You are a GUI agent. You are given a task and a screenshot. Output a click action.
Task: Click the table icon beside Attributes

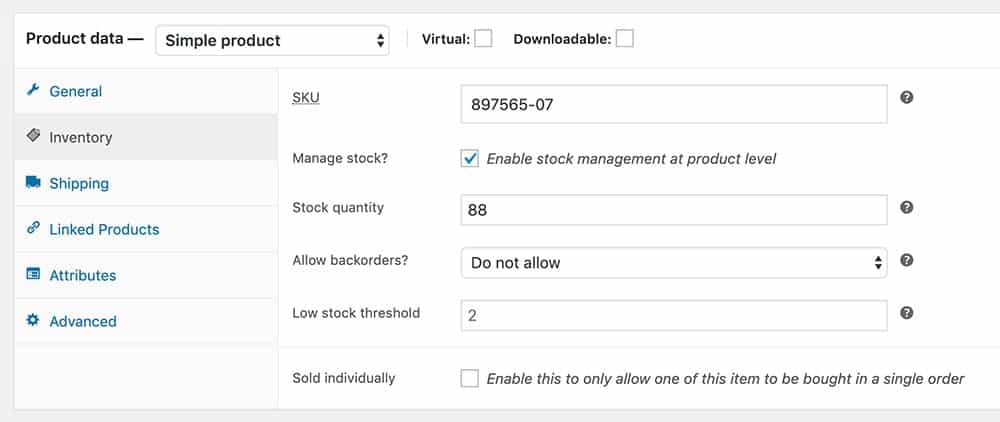click(x=33, y=274)
